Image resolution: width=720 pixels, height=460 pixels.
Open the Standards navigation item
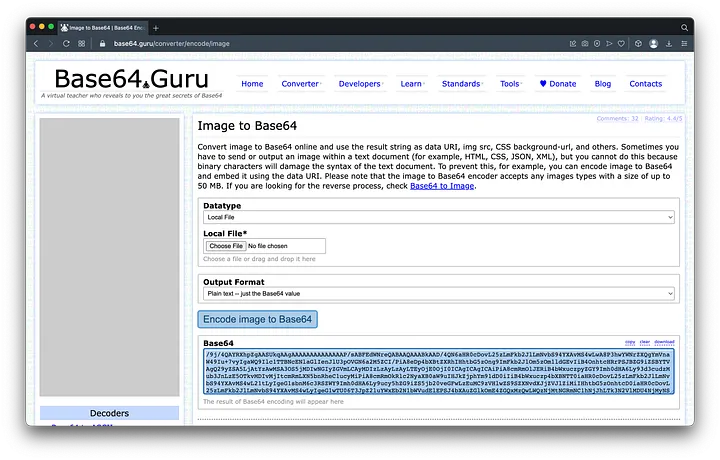tap(461, 84)
